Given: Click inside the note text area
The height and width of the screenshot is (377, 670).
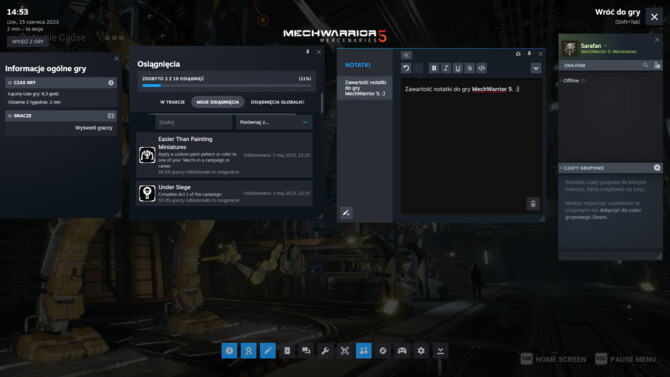Looking at the screenshot, I should [471, 145].
